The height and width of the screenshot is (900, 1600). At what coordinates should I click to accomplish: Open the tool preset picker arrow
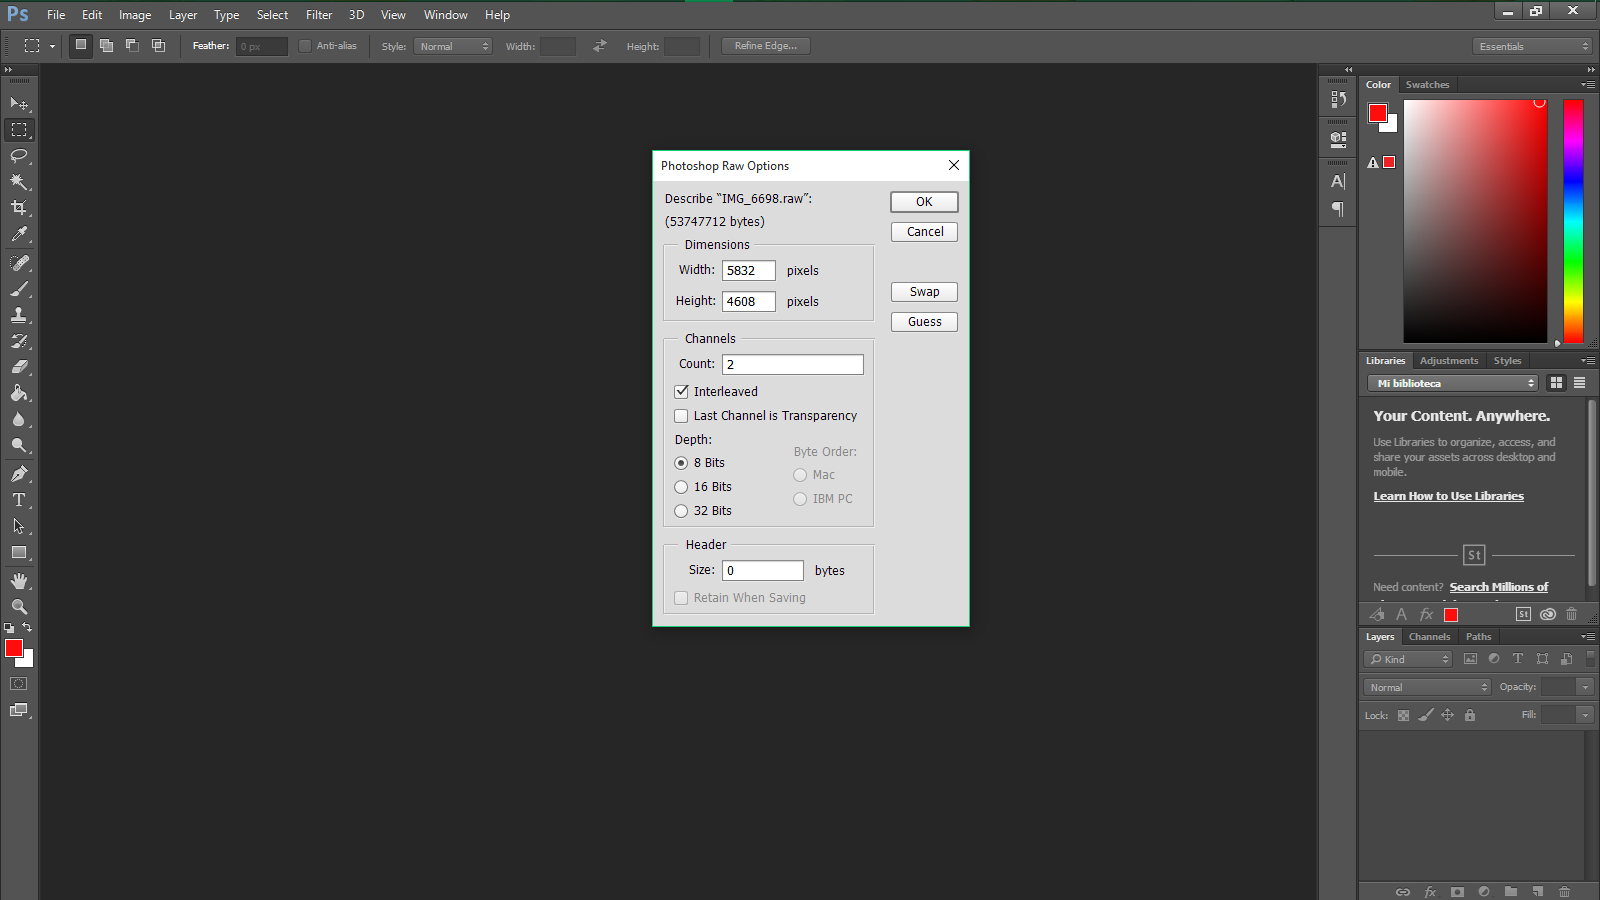coord(52,46)
